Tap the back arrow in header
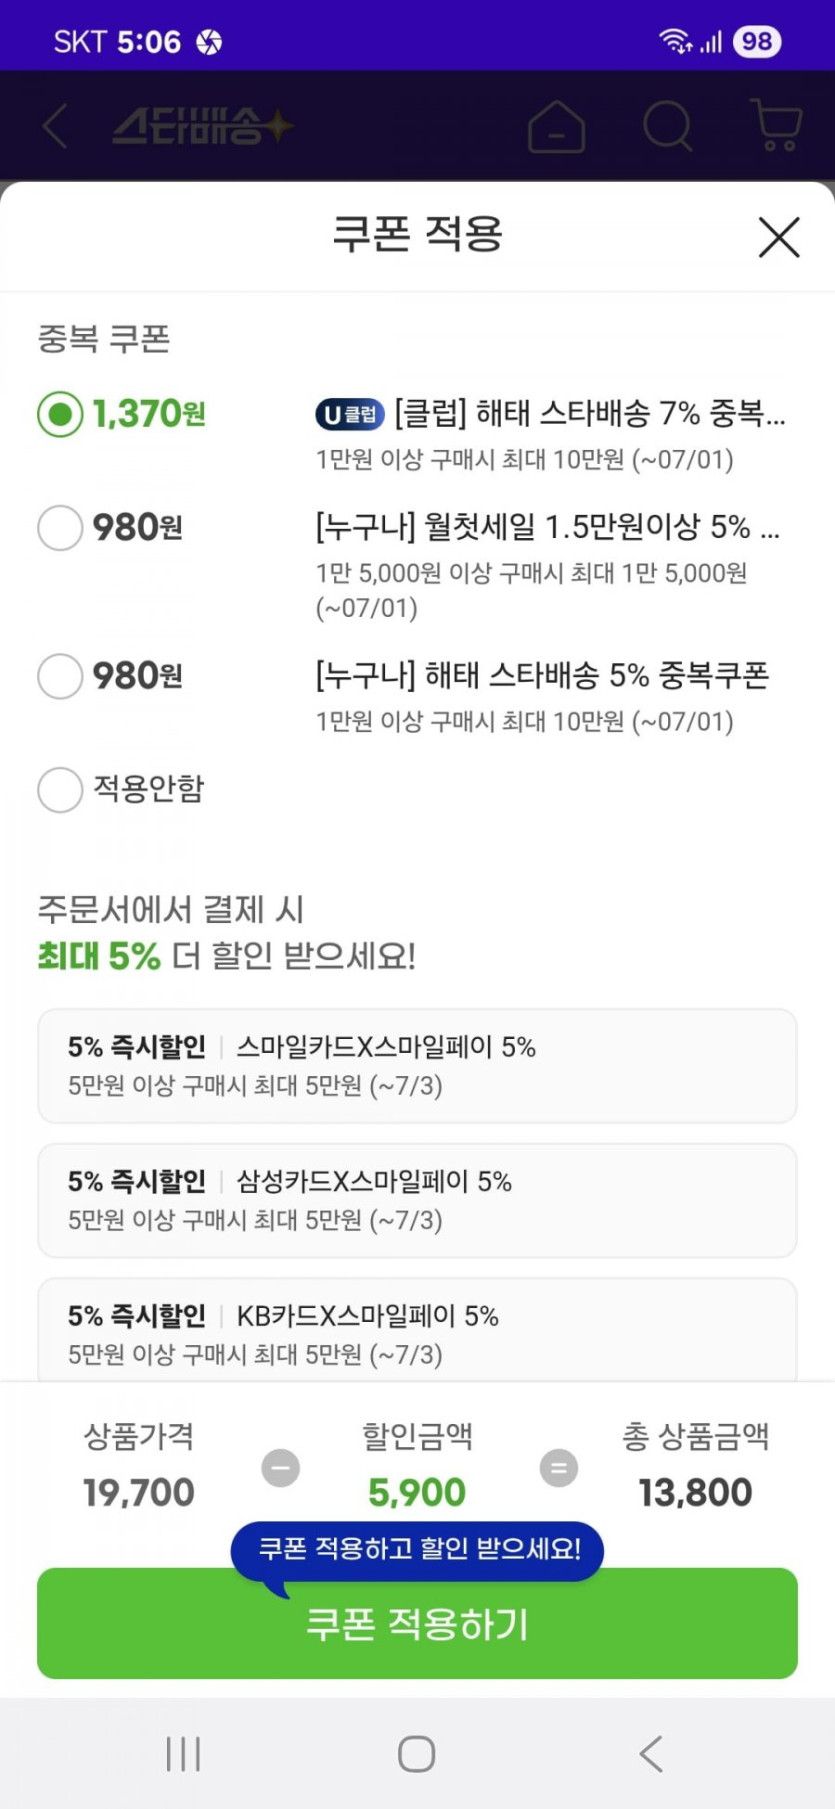The image size is (835, 1809). (56, 127)
